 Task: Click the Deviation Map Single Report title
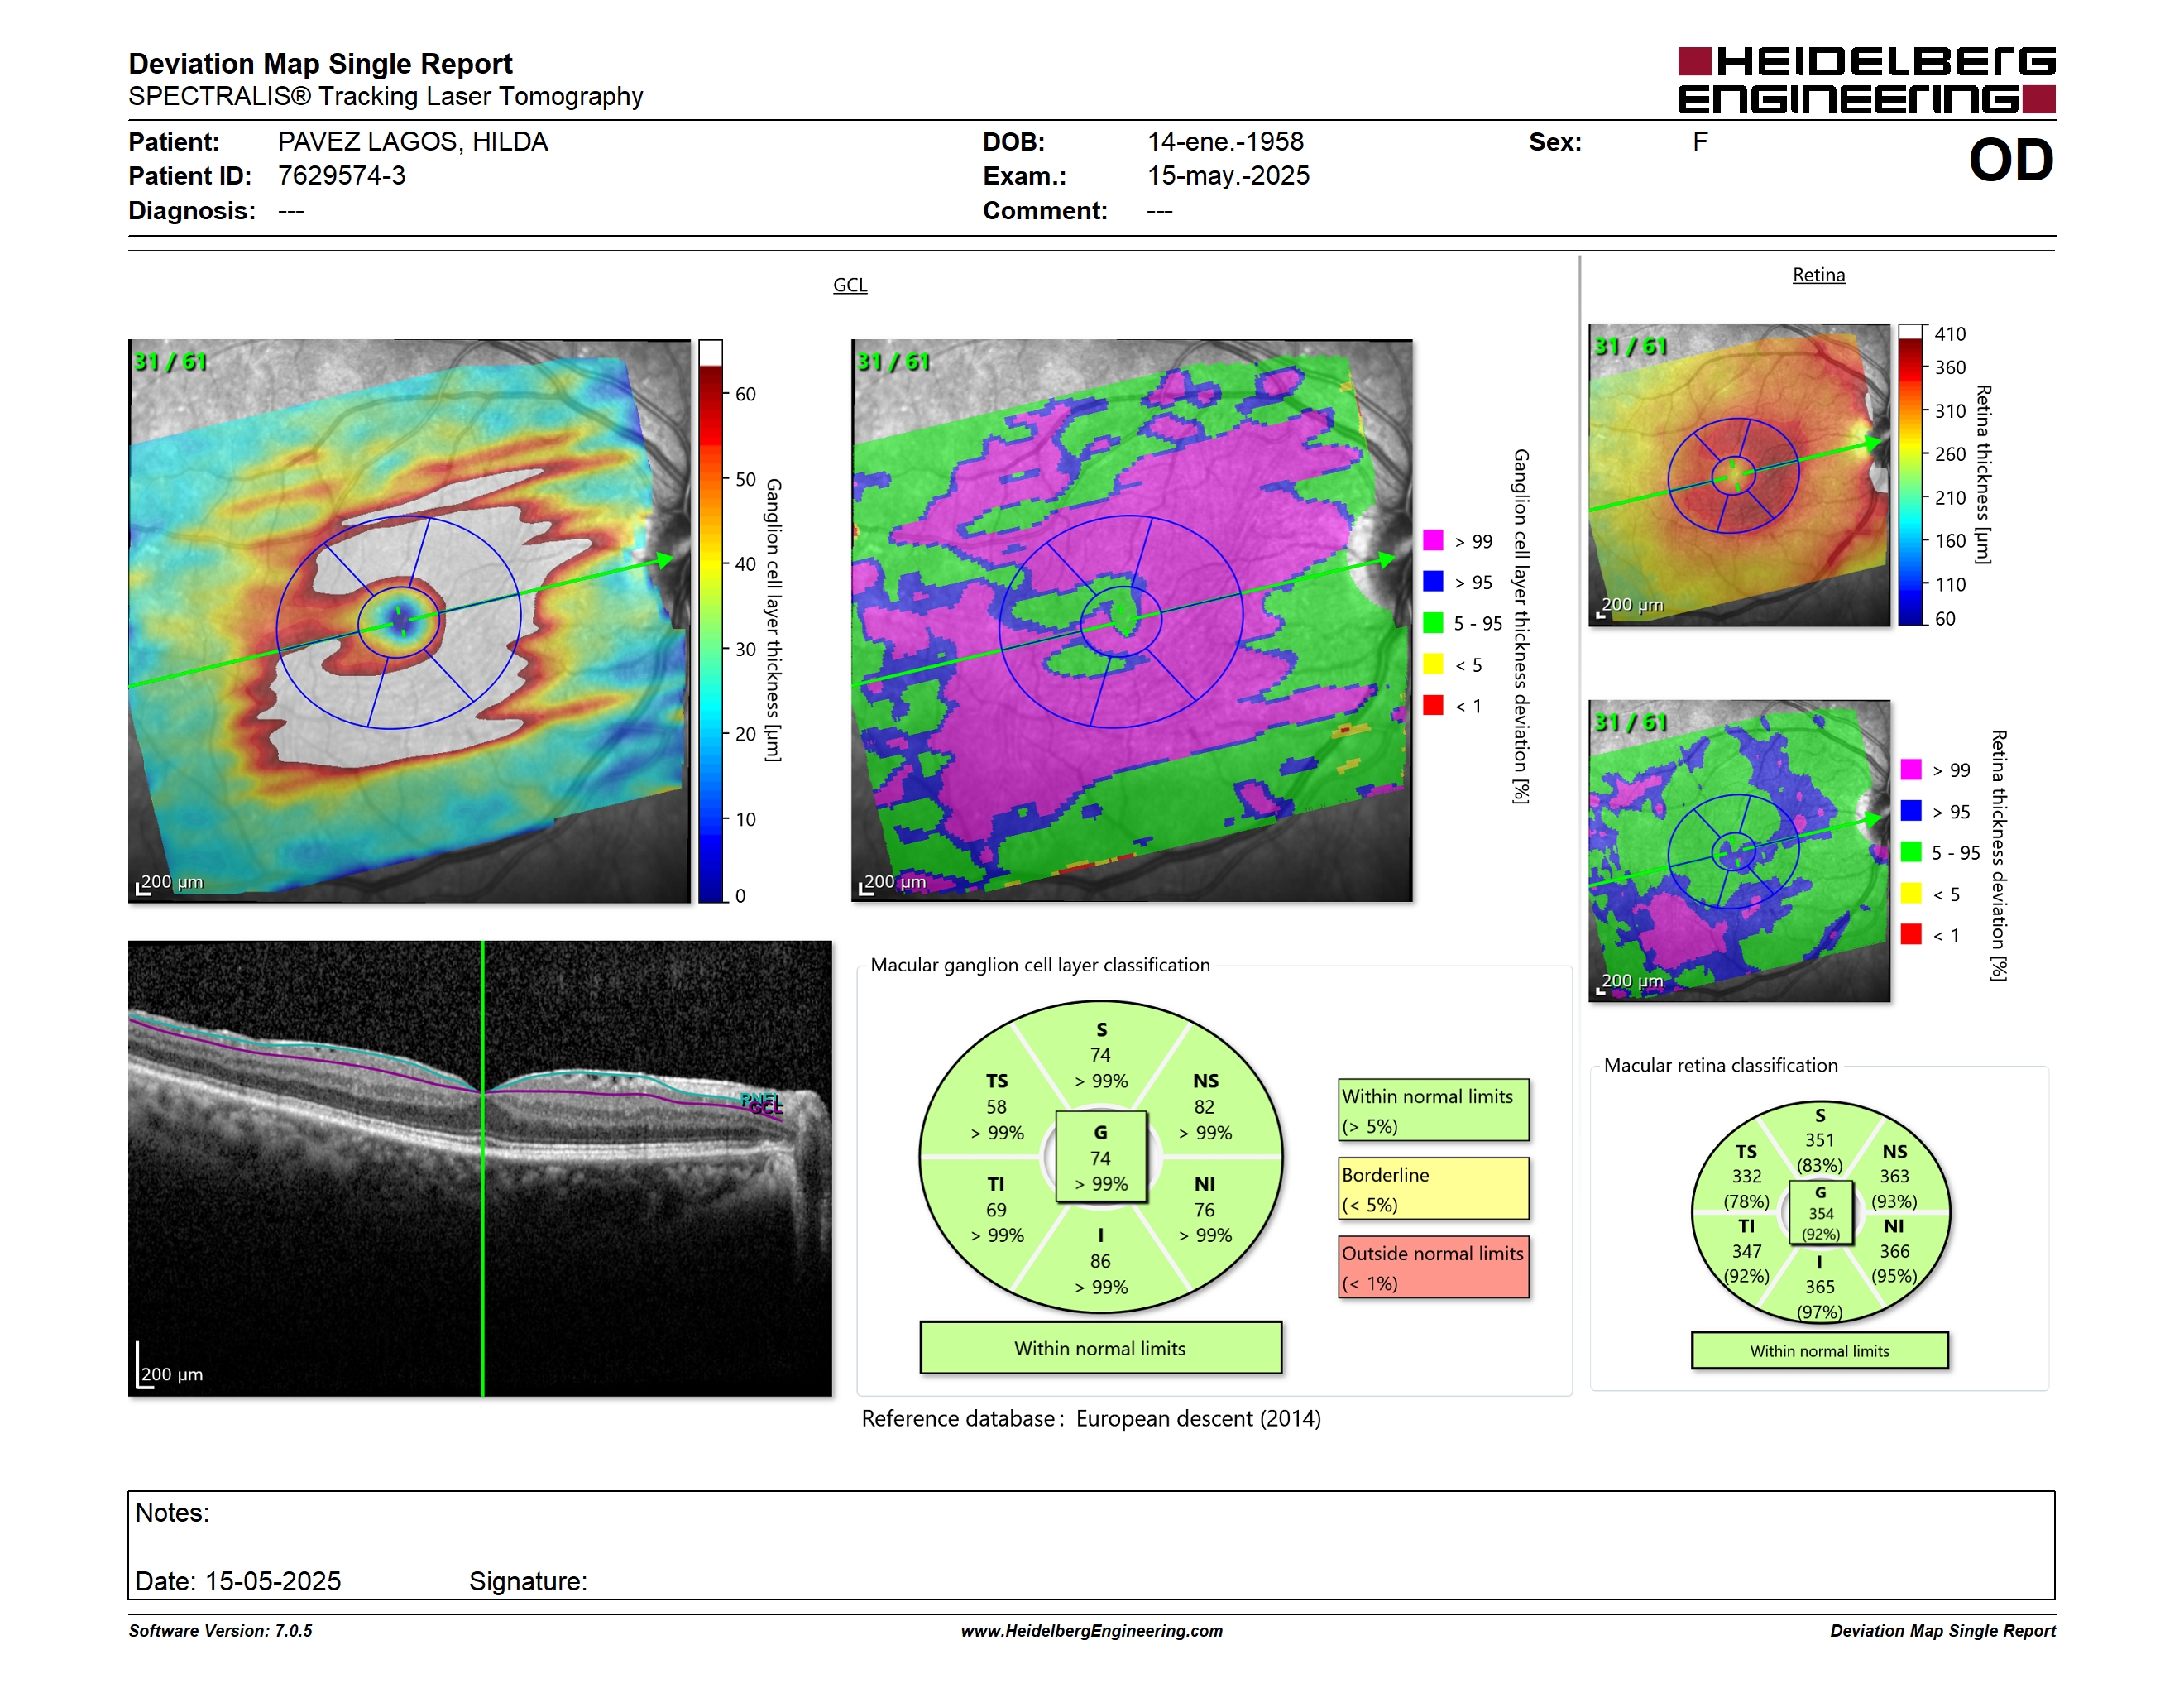pos(320,64)
